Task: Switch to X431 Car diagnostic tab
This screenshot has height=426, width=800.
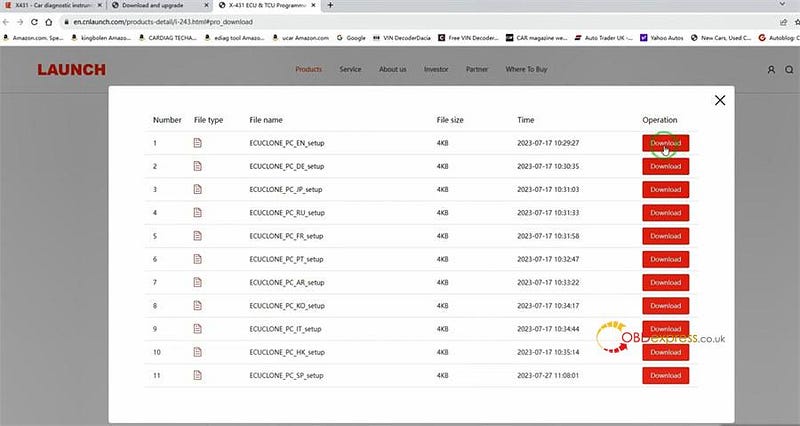Action: [53, 5]
